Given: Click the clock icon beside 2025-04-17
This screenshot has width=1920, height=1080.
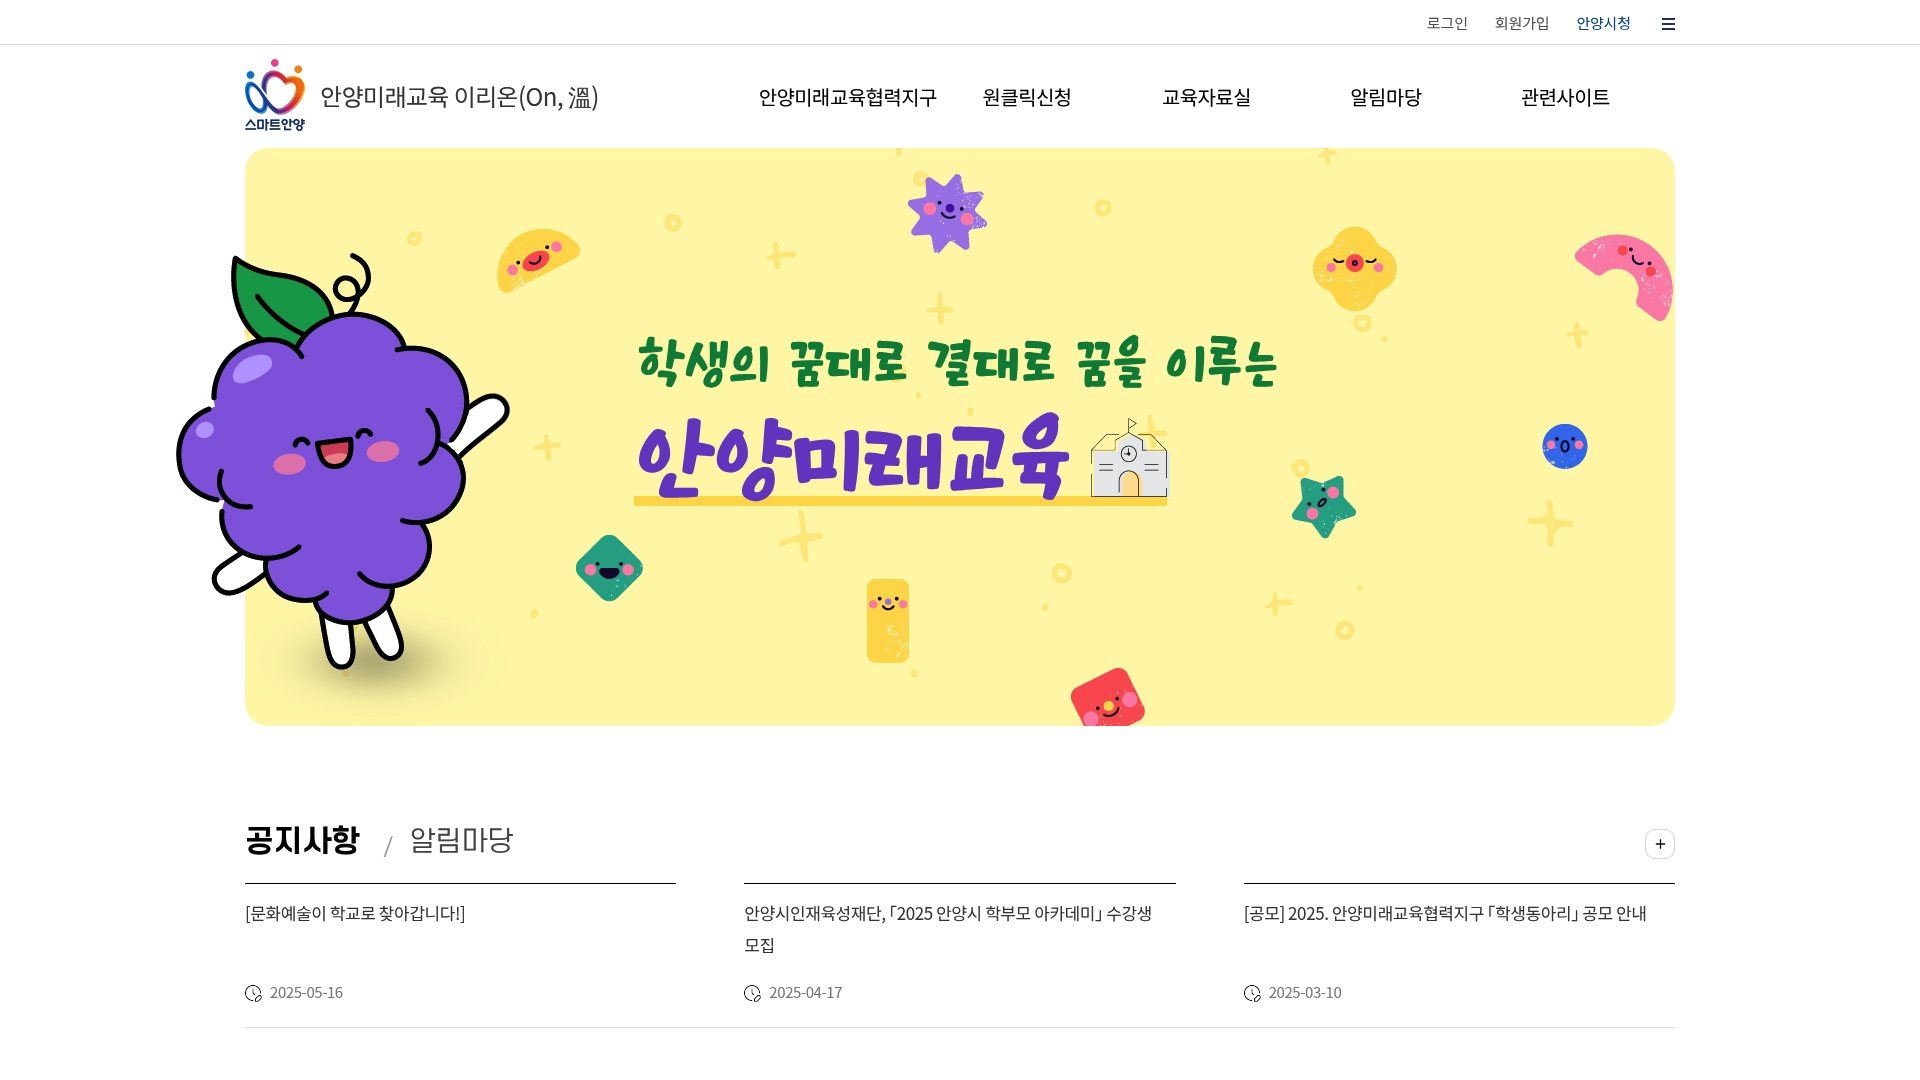Looking at the screenshot, I should (752, 993).
